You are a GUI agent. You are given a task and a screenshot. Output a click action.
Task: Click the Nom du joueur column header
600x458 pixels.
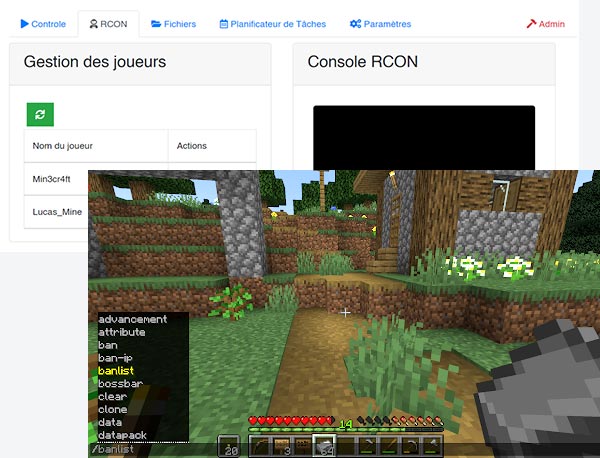[96, 146]
